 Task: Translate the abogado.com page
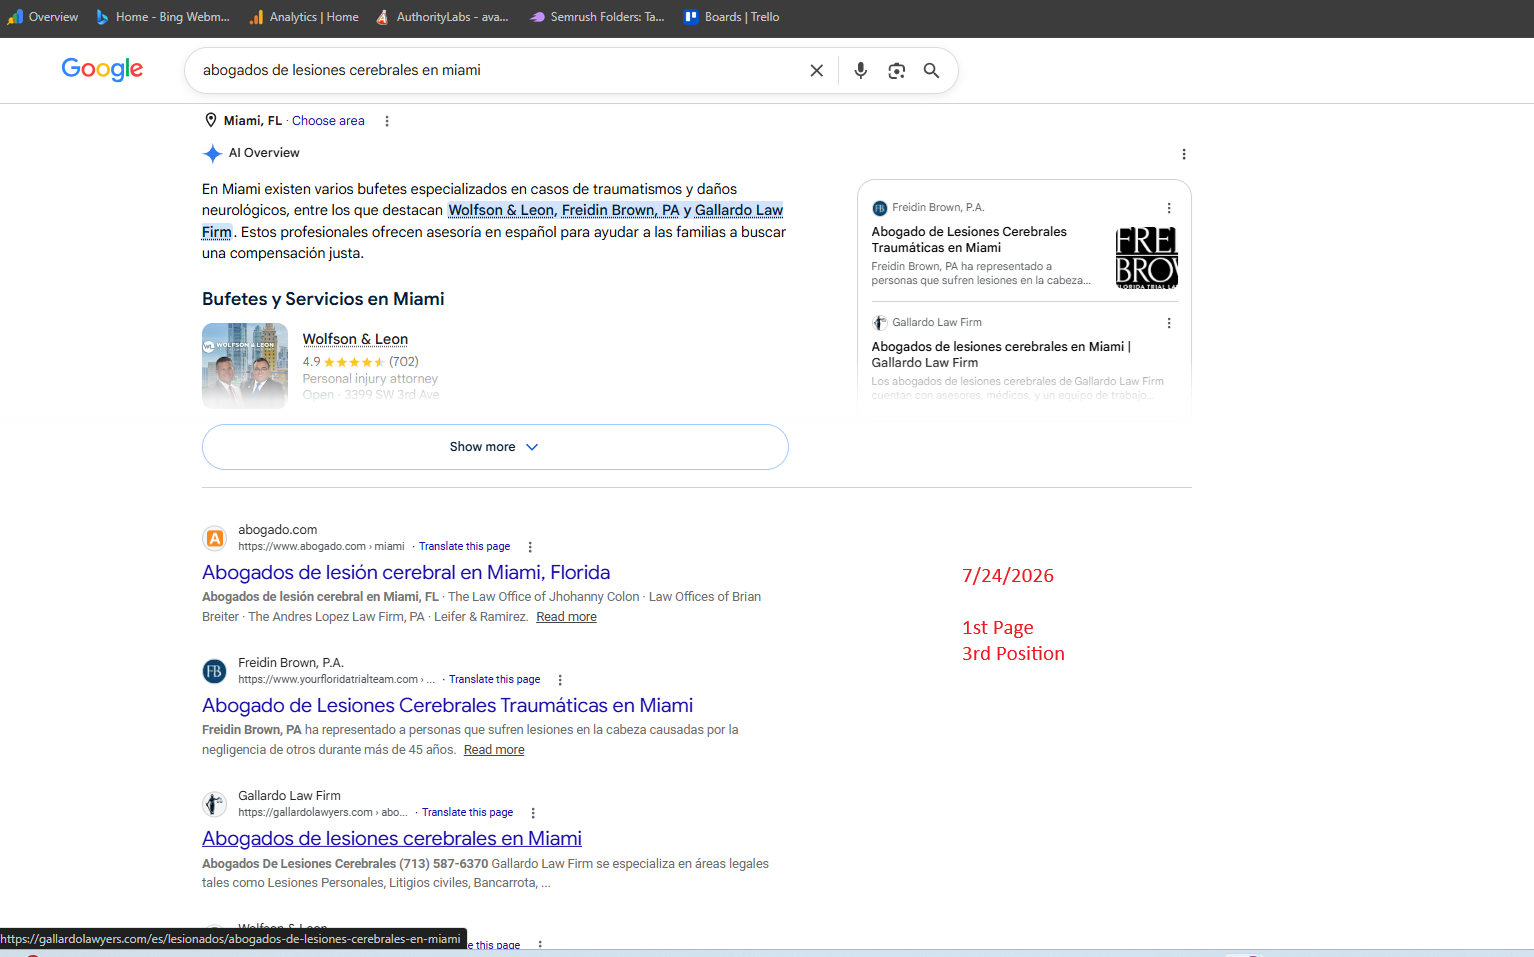(464, 547)
